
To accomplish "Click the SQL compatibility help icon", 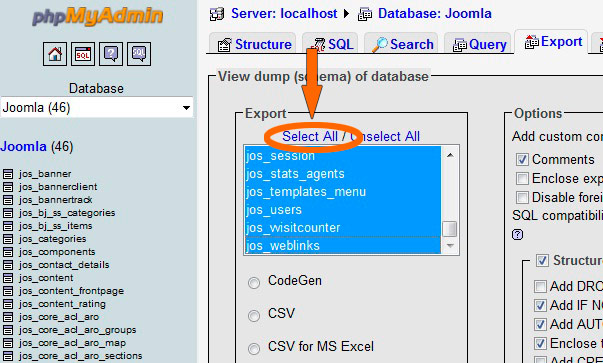I will (518, 234).
